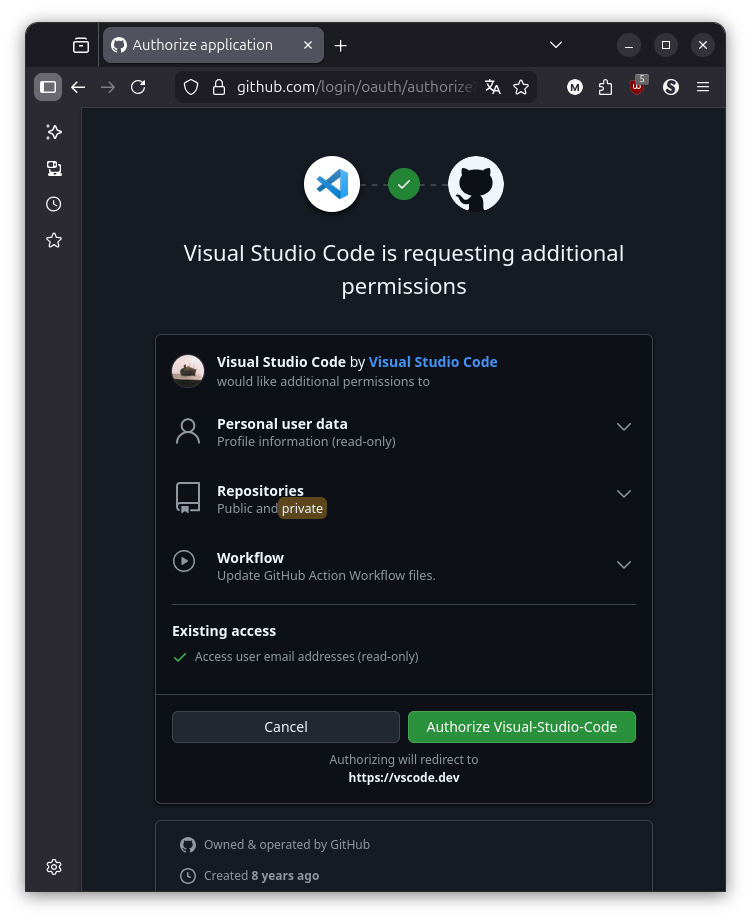Open the Visual Studio Code author link
Image resolution: width=751 pixels, height=920 pixels.
tap(433, 362)
